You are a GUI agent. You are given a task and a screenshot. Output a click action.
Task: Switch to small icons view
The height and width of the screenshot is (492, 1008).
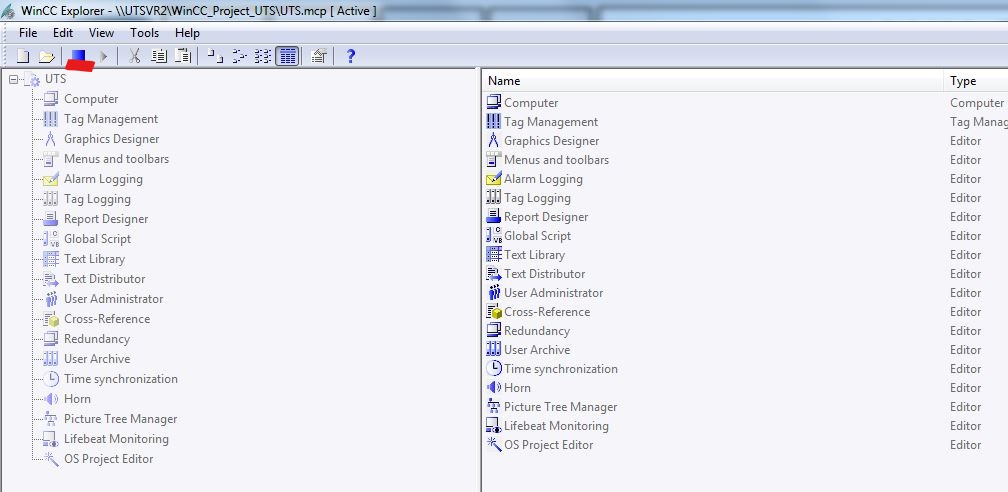click(x=239, y=57)
